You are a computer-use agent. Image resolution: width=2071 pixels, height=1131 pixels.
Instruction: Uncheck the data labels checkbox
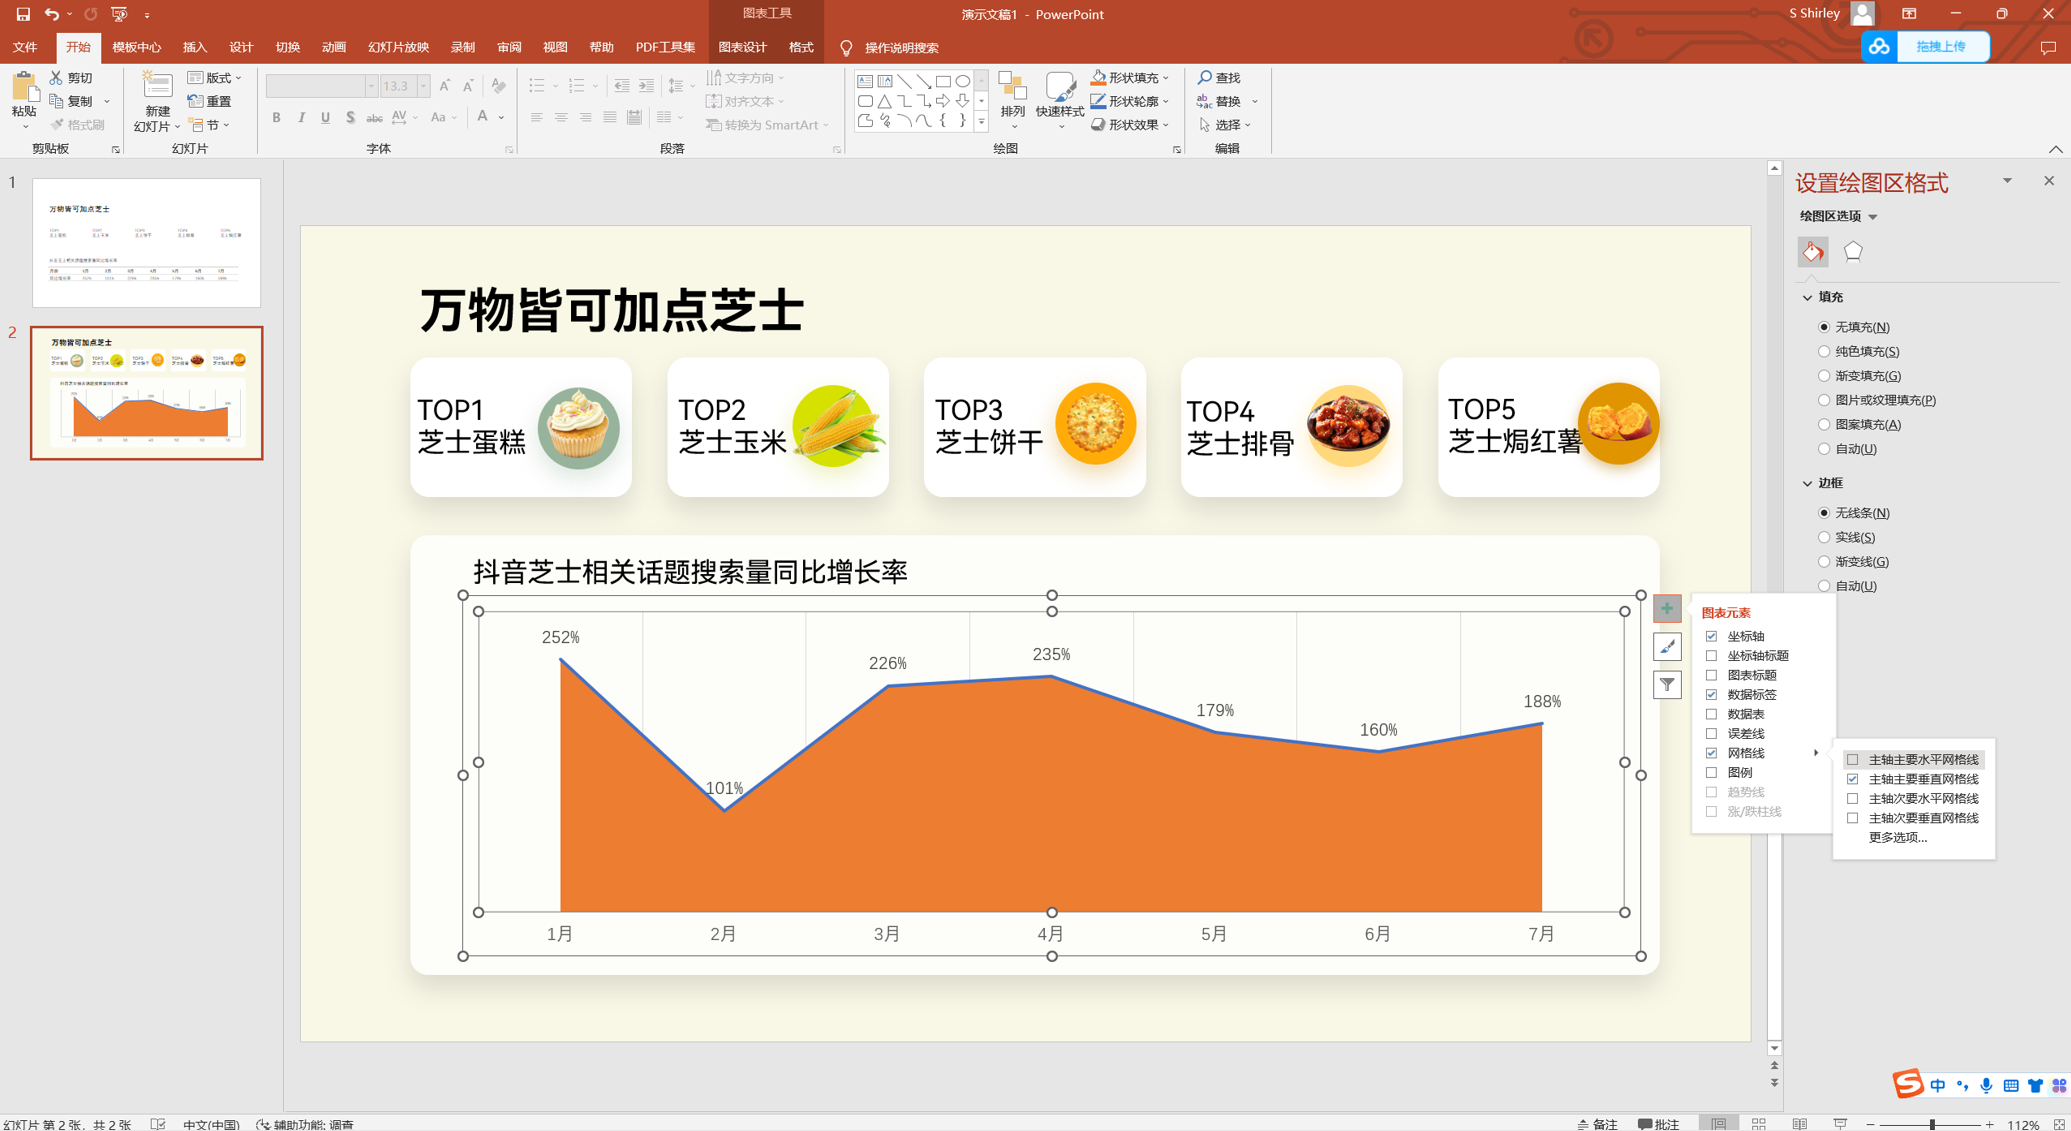tap(1711, 694)
